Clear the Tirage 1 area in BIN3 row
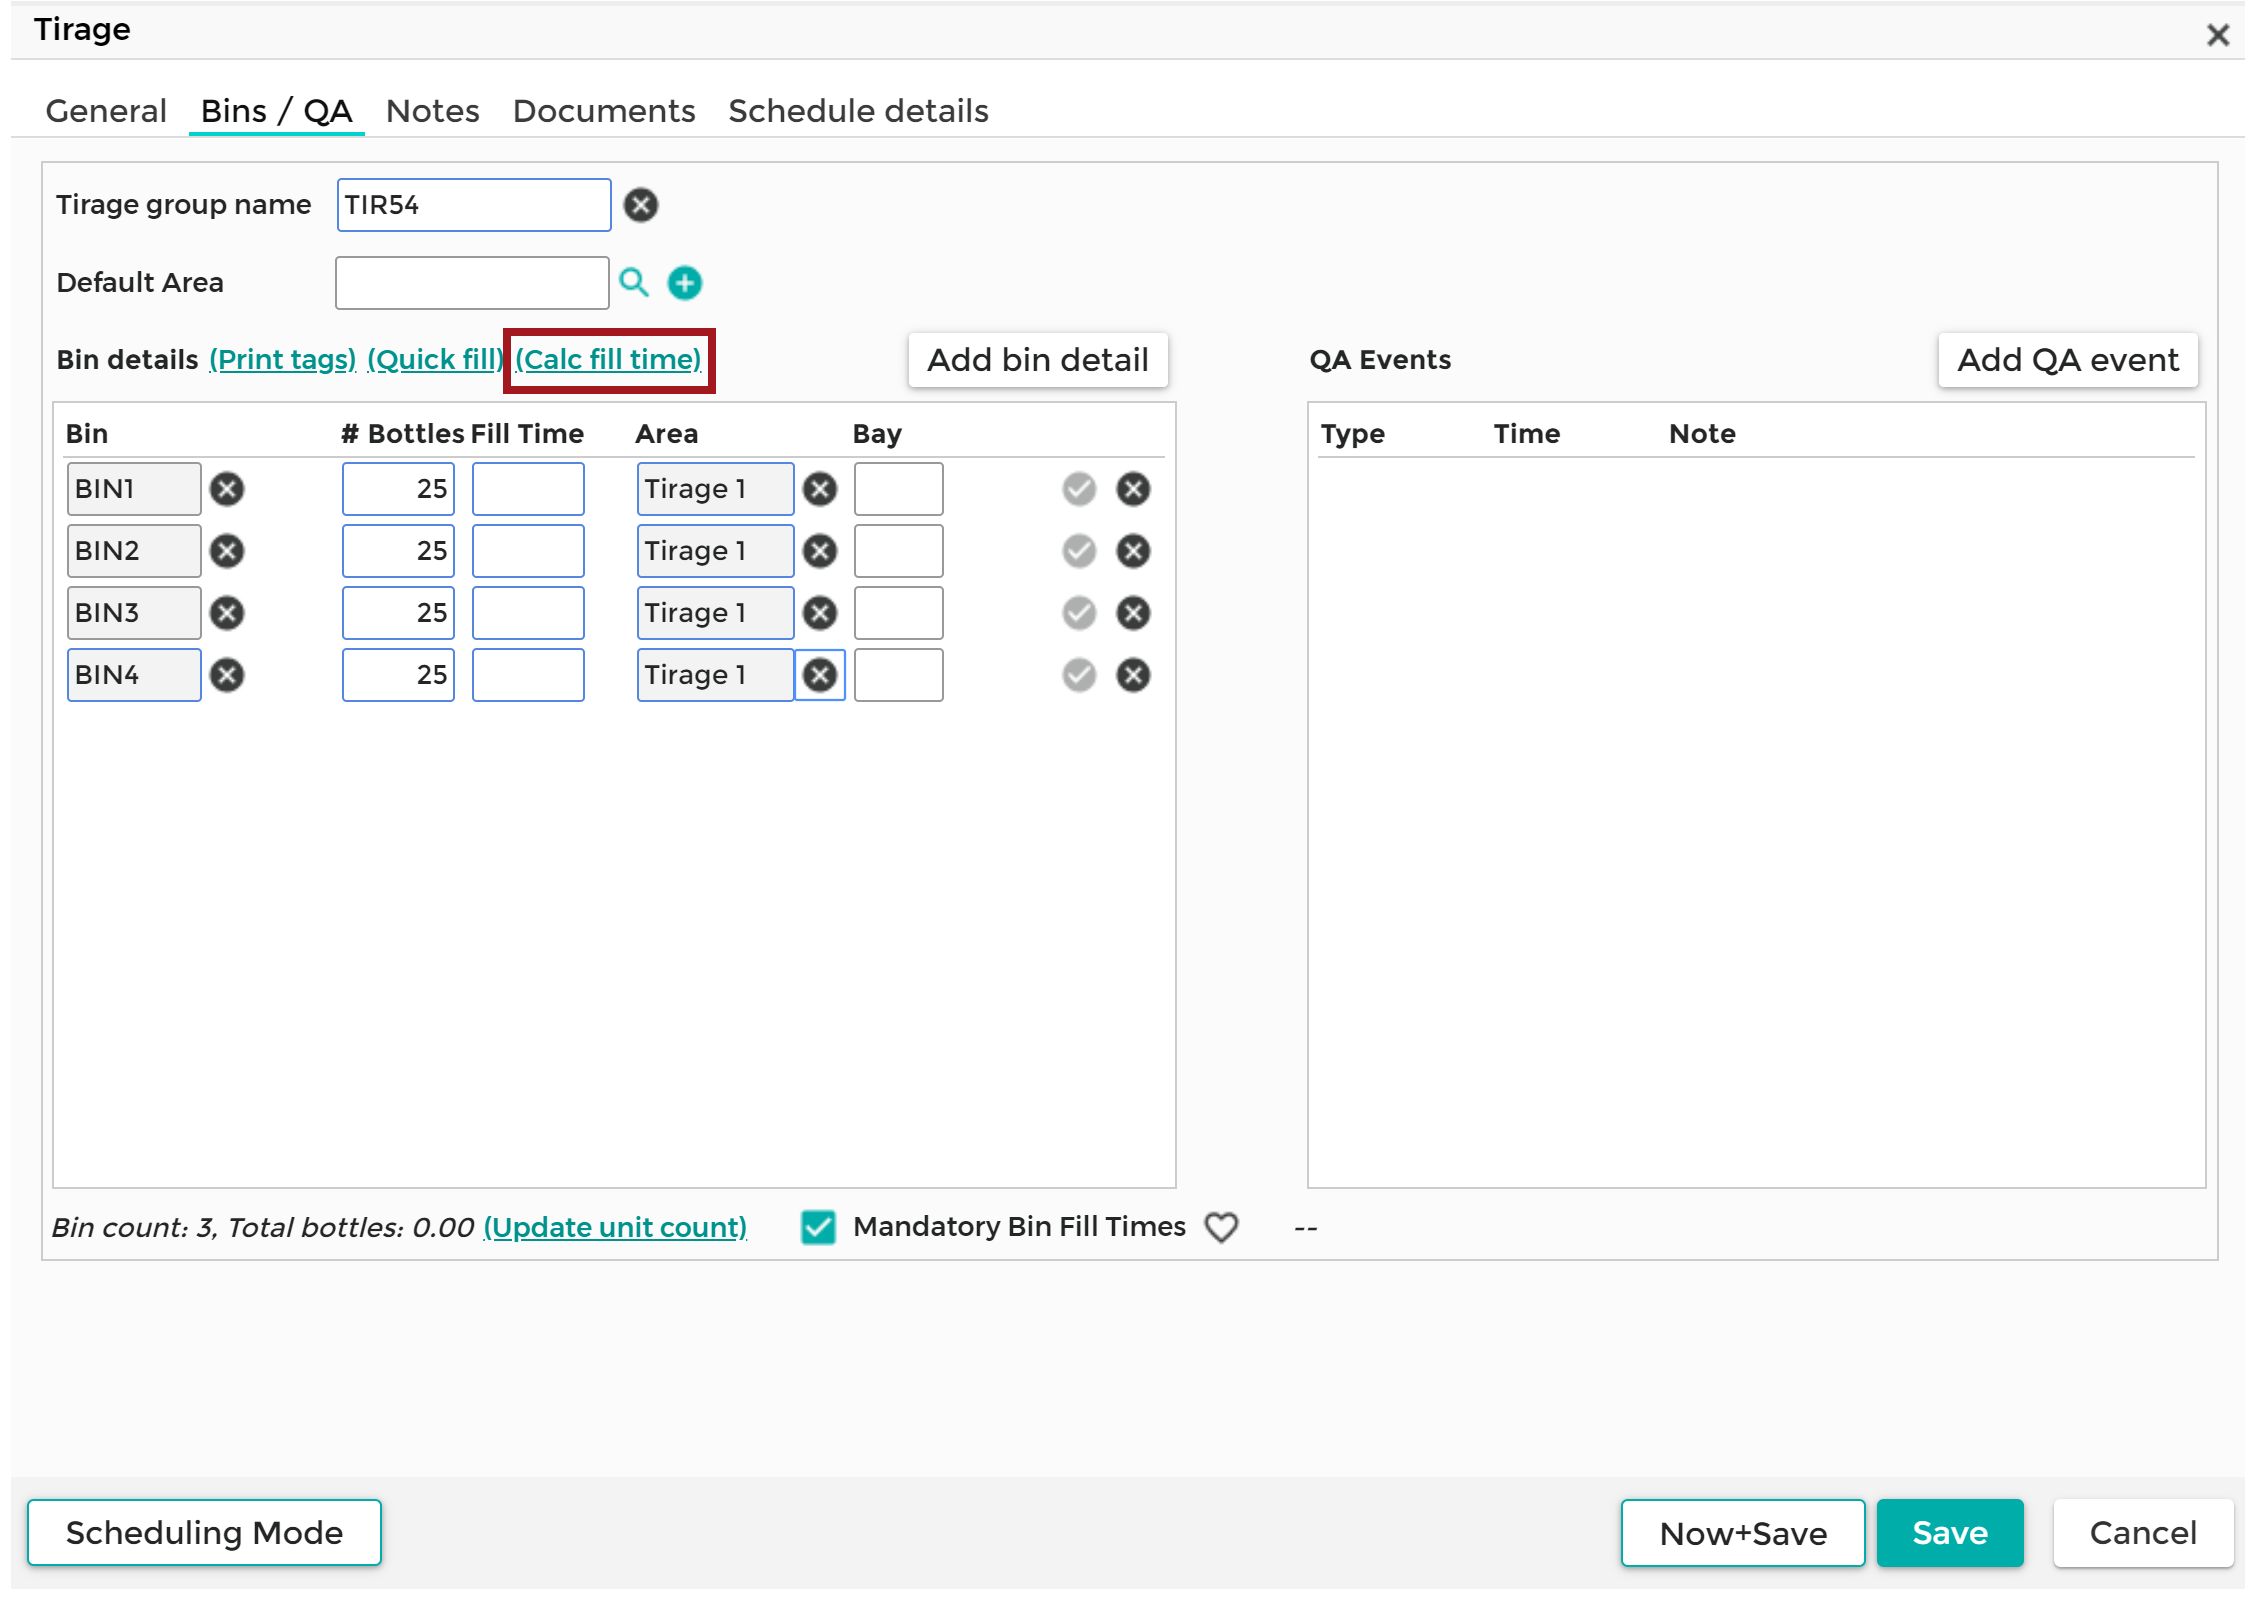Image resolution: width=2260 pixels, height=1605 pixels. coord(820,613)
